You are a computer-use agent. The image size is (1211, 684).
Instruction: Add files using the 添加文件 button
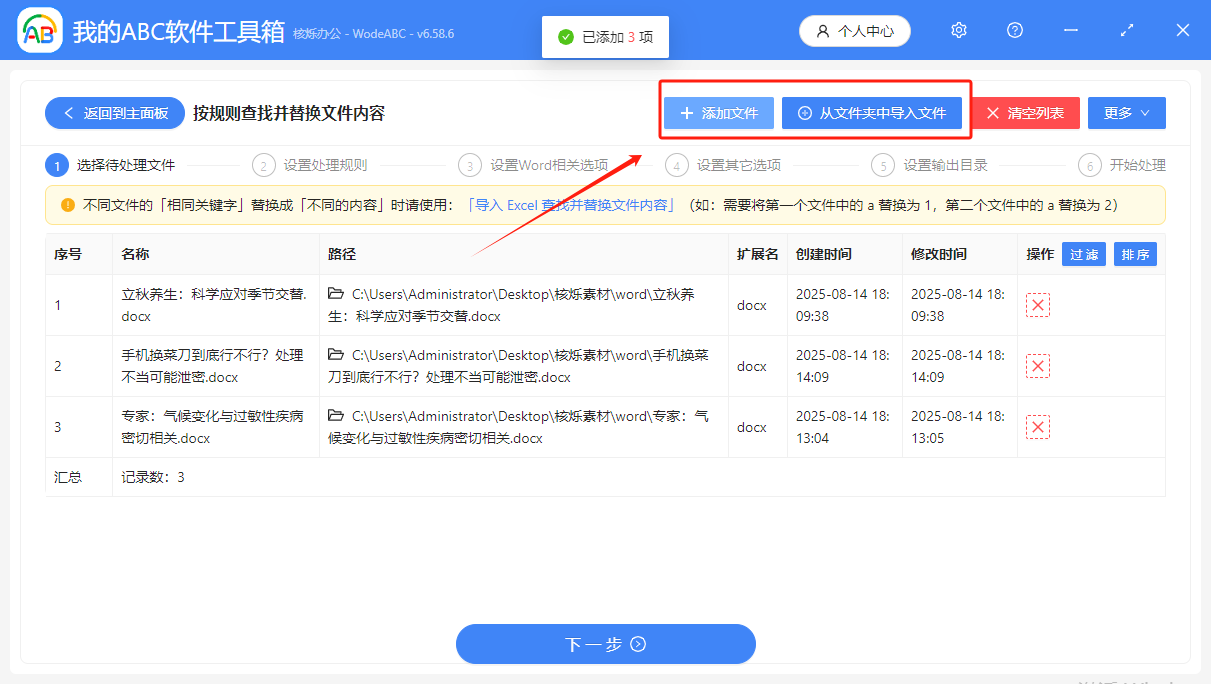pyautogui.click(x=717, y=113)
